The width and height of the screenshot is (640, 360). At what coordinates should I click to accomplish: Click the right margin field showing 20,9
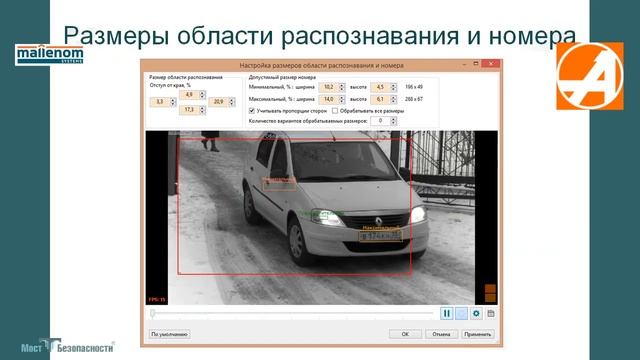[x=218, y=102]
